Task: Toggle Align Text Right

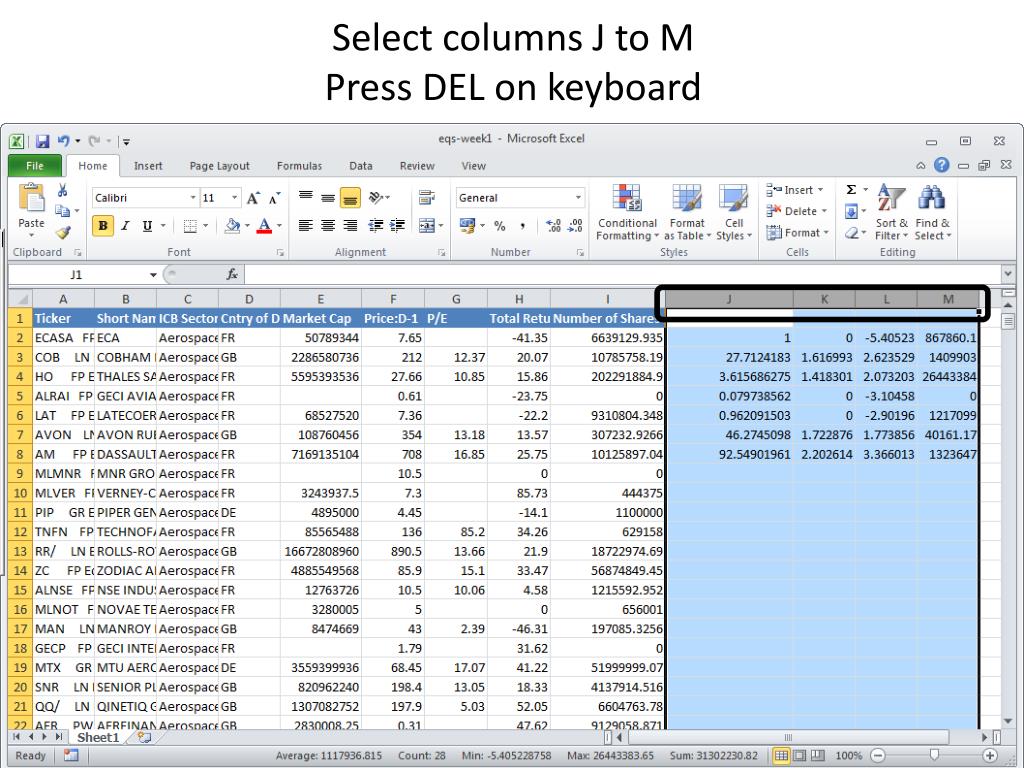Action: (x=351, y=226)
